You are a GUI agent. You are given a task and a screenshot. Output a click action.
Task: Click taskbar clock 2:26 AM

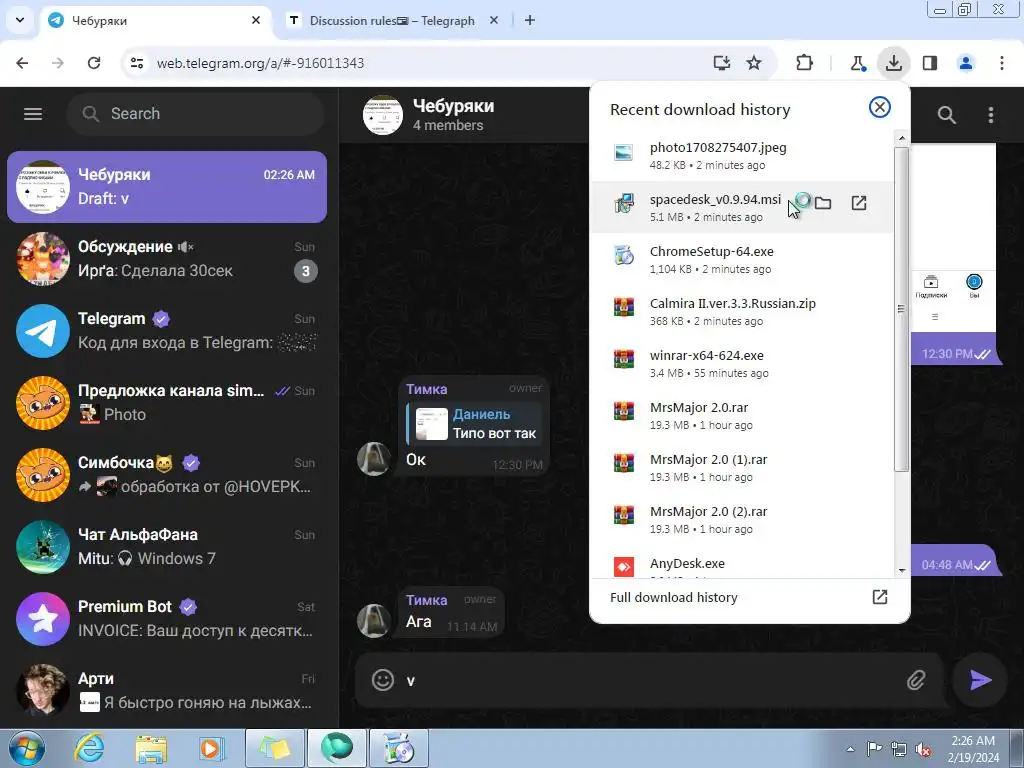click(972, 748)
